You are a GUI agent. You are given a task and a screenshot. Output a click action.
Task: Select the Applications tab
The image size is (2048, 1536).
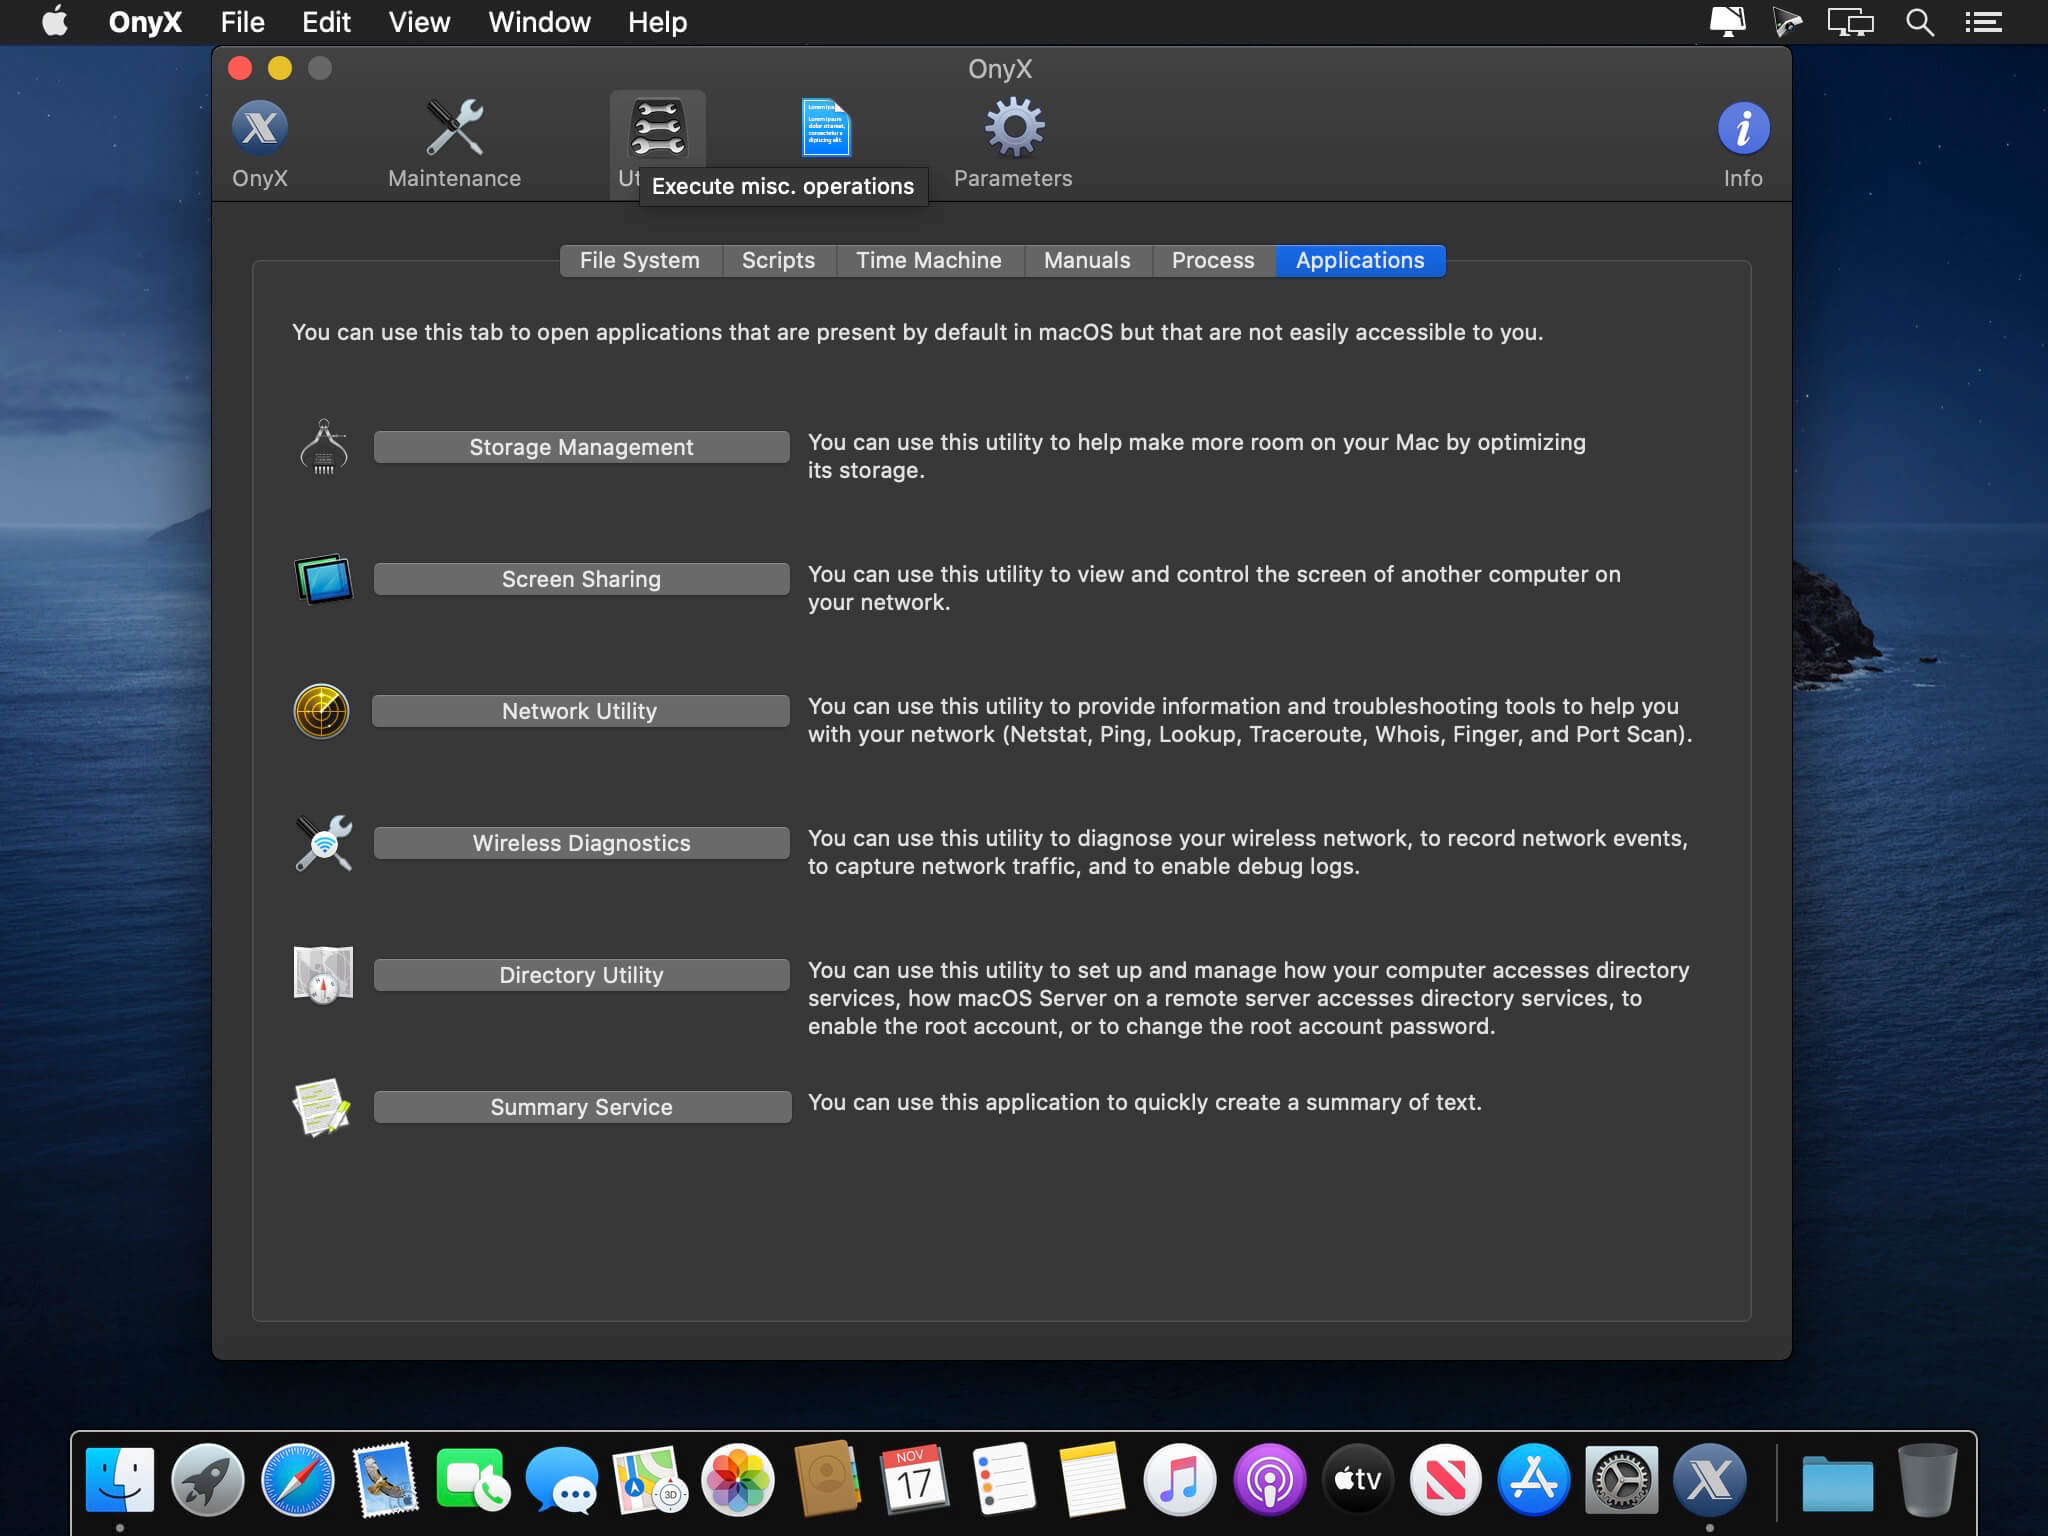[x=1360, y=260]
